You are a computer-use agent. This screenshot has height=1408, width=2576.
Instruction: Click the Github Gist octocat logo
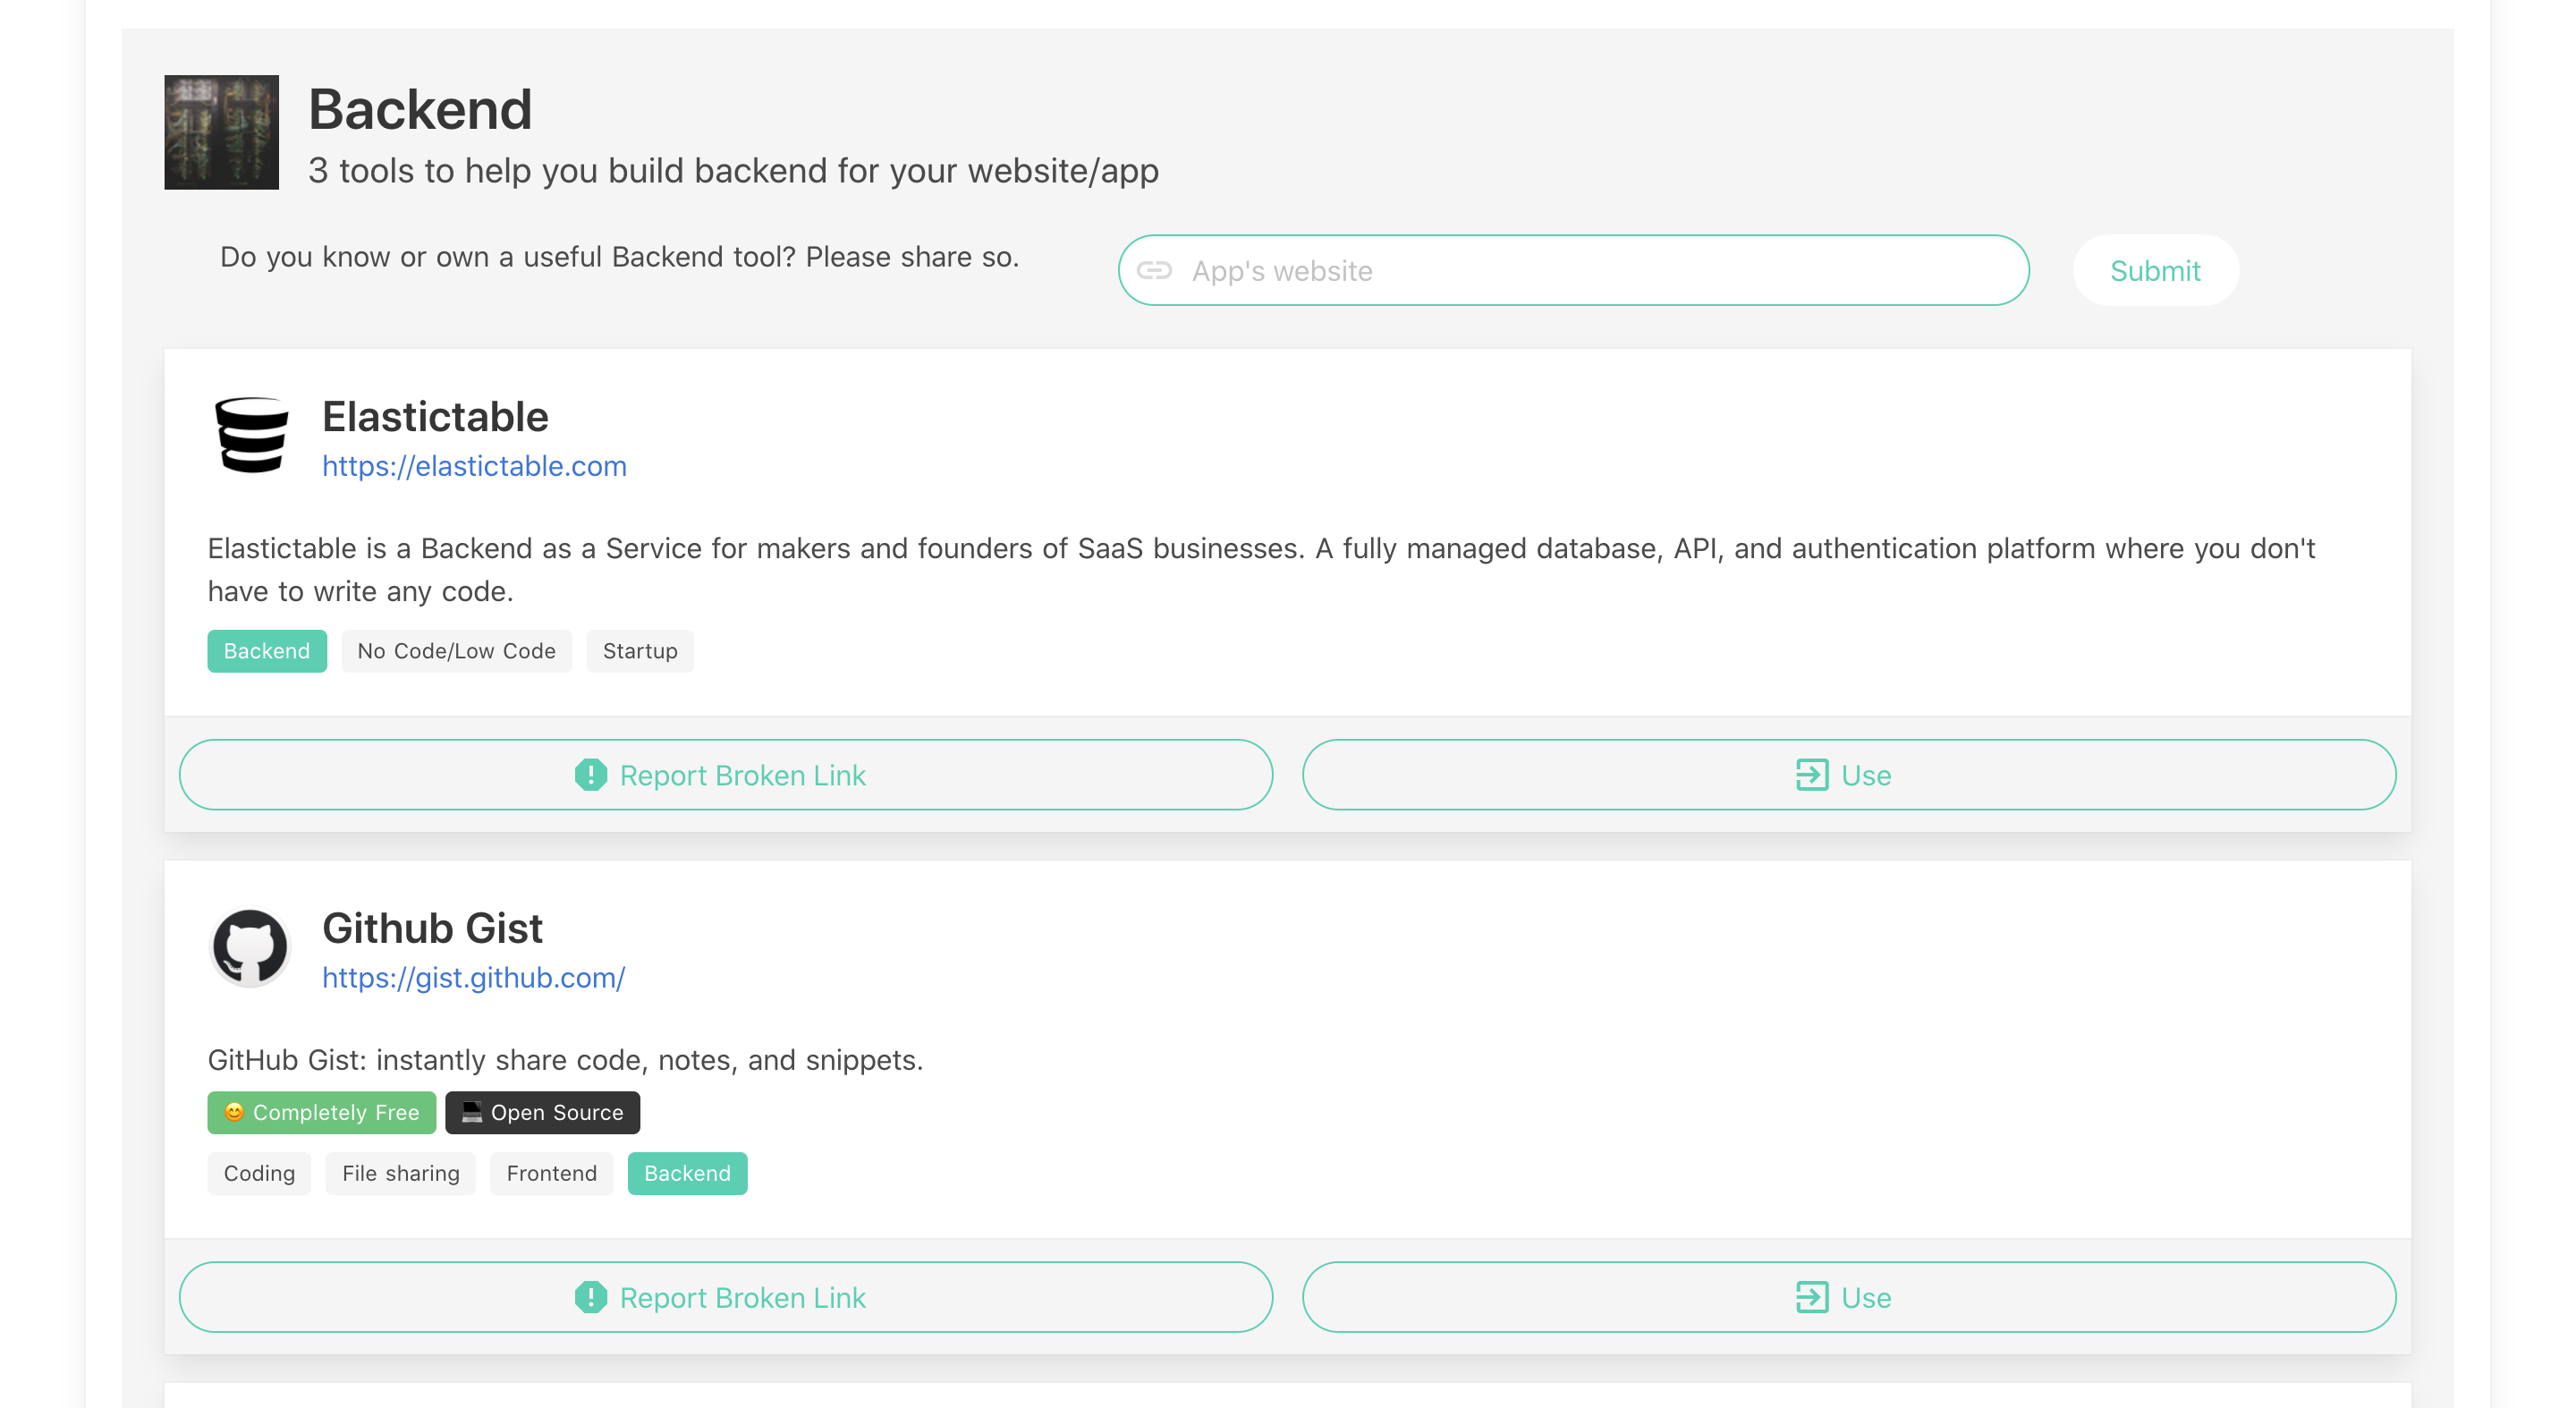pos(250,946)
